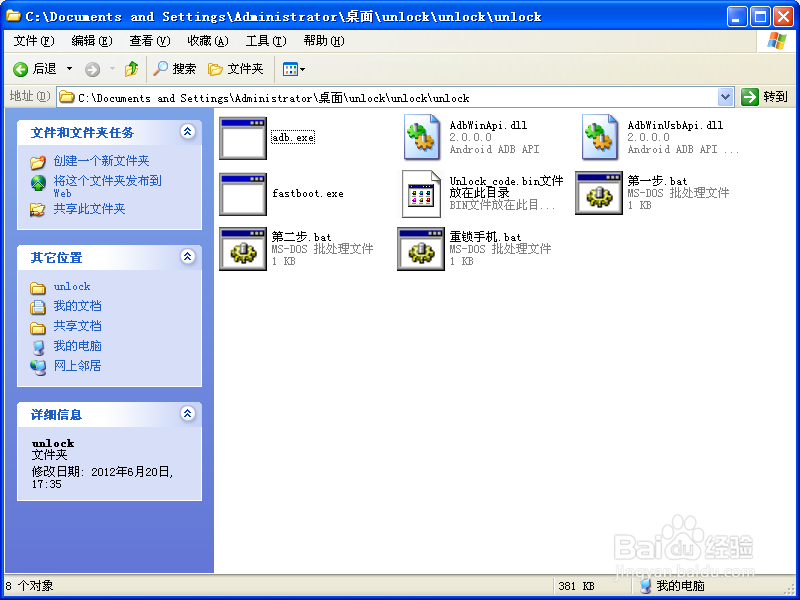Click the 转到 Go button
Viewport: 800px width, 600px height.
[764, 96]
